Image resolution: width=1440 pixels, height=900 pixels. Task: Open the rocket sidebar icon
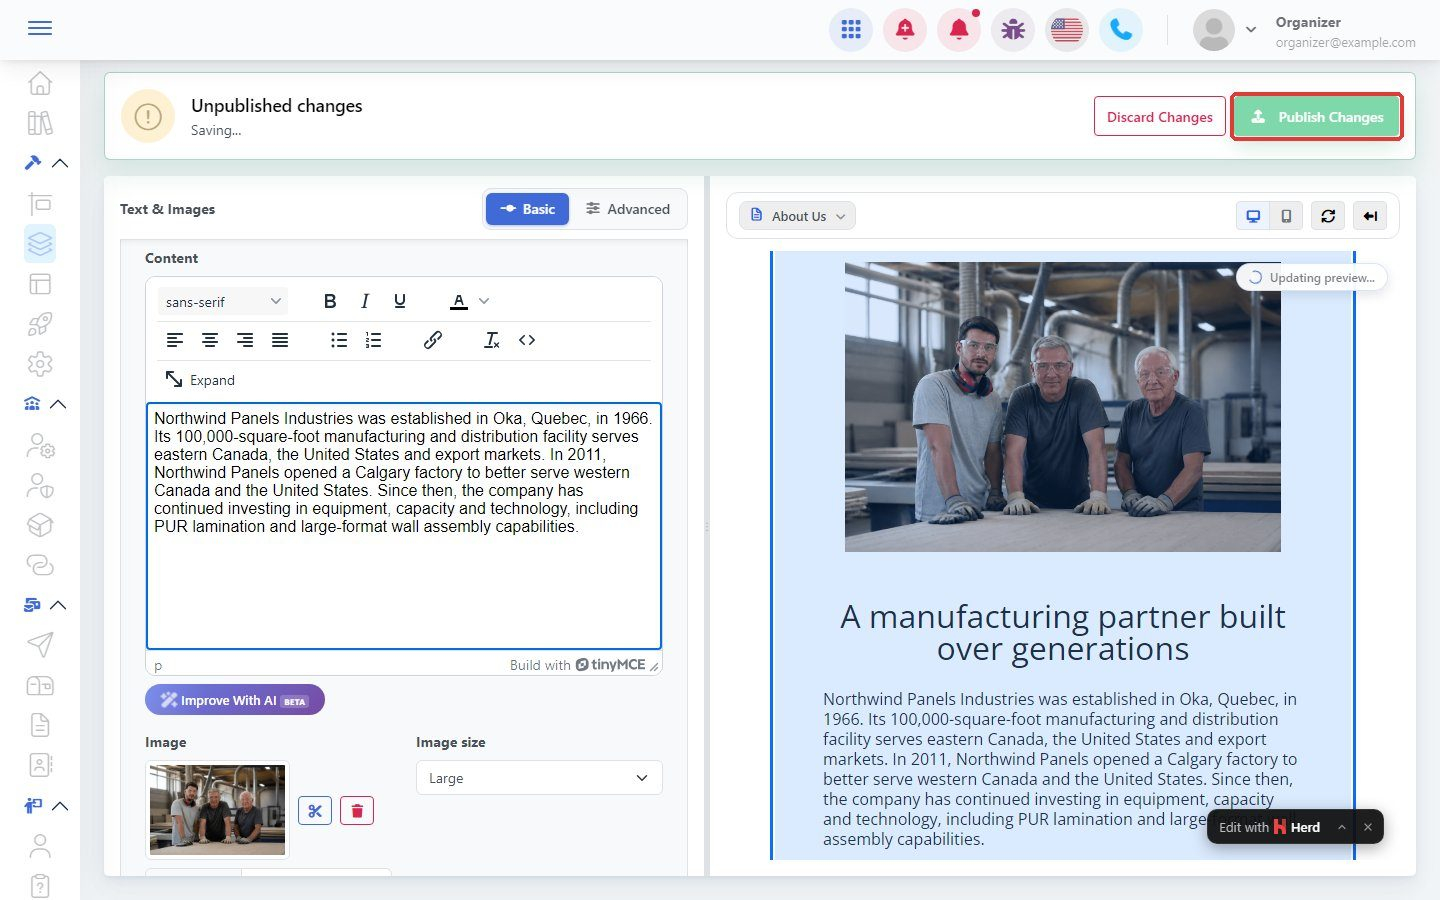click(40, 324)
